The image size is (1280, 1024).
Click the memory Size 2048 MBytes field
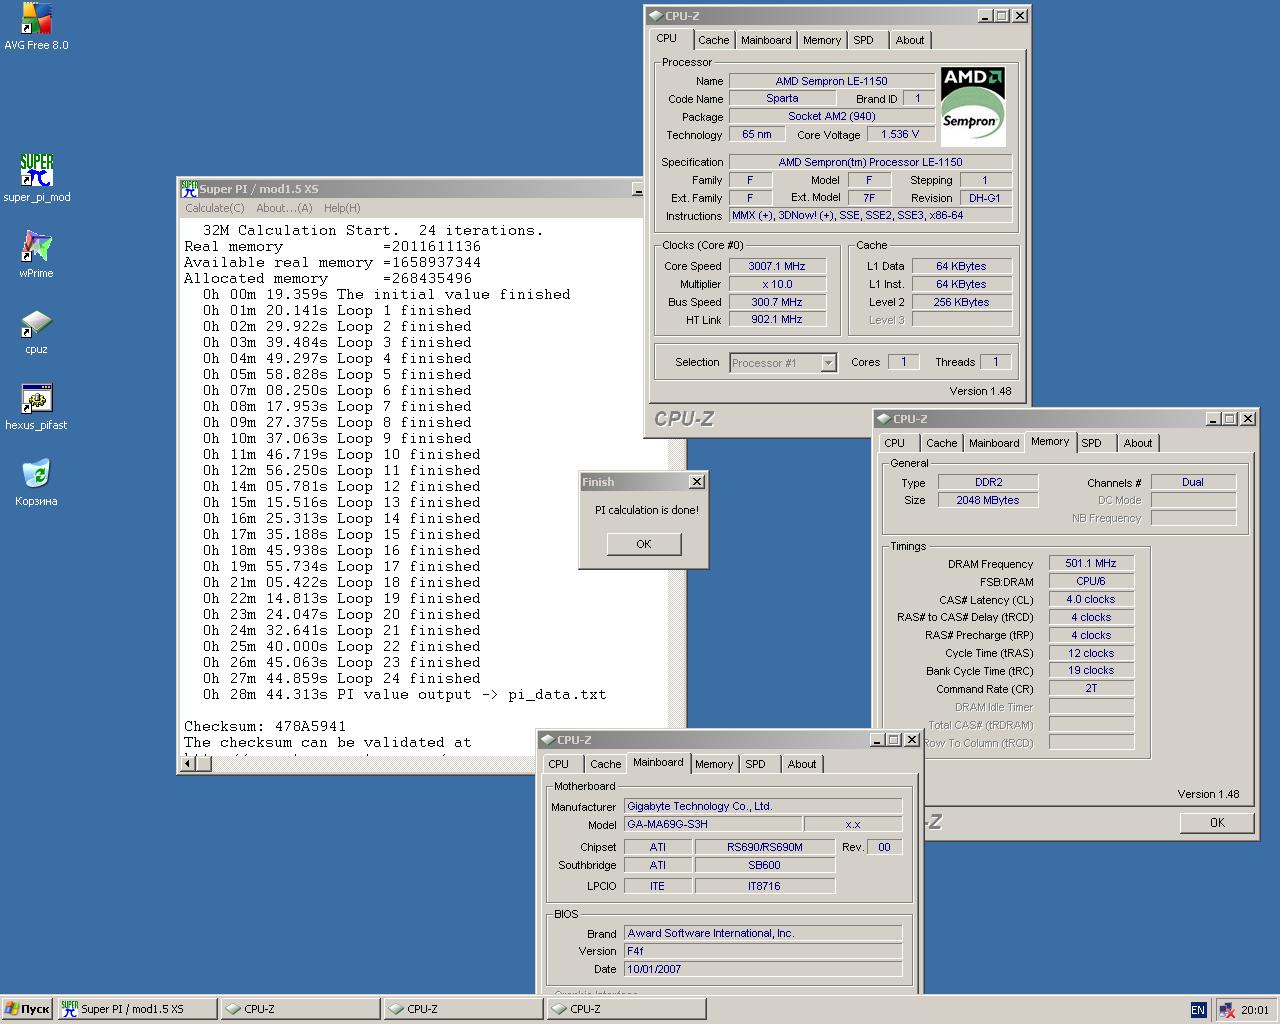click(x=988, y=500)
